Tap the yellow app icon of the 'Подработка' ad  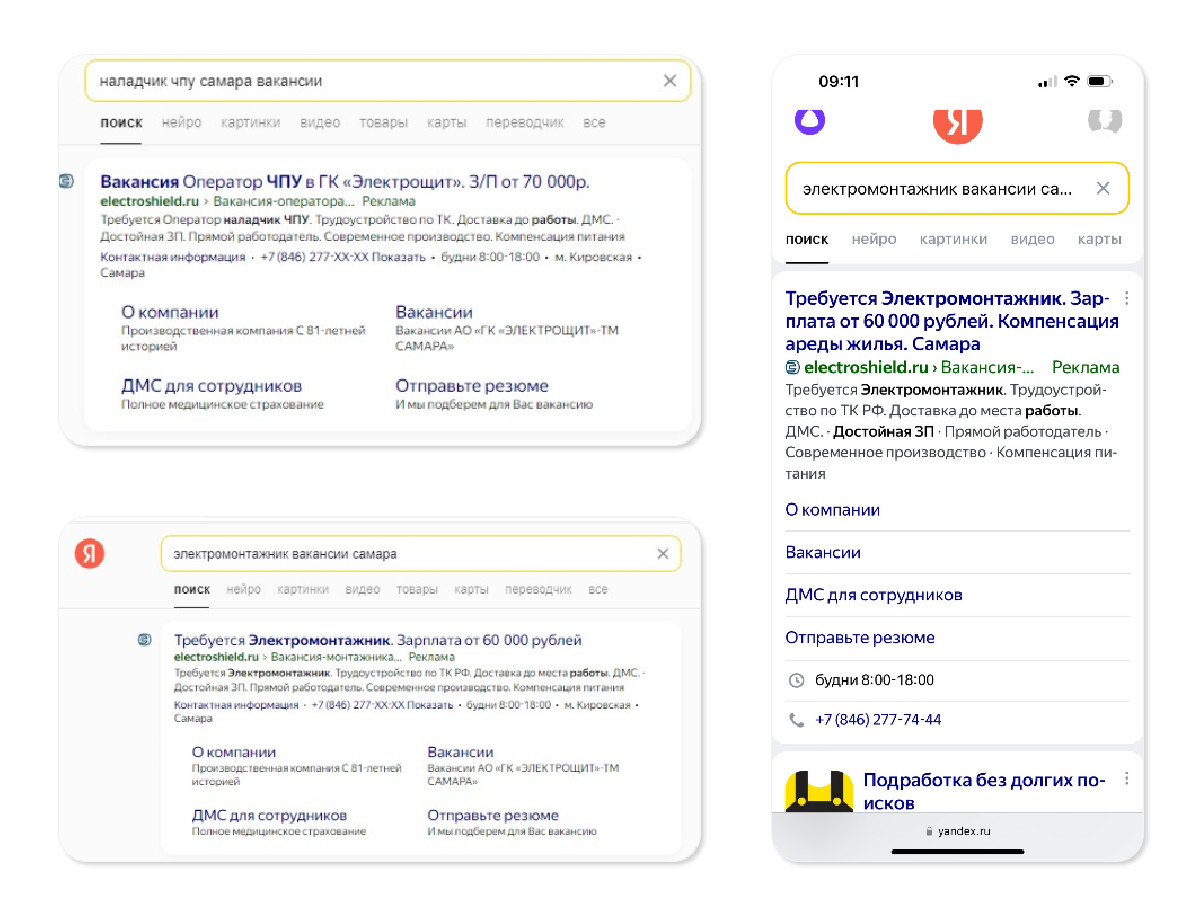pyautogui.click(x=818, y=791)
